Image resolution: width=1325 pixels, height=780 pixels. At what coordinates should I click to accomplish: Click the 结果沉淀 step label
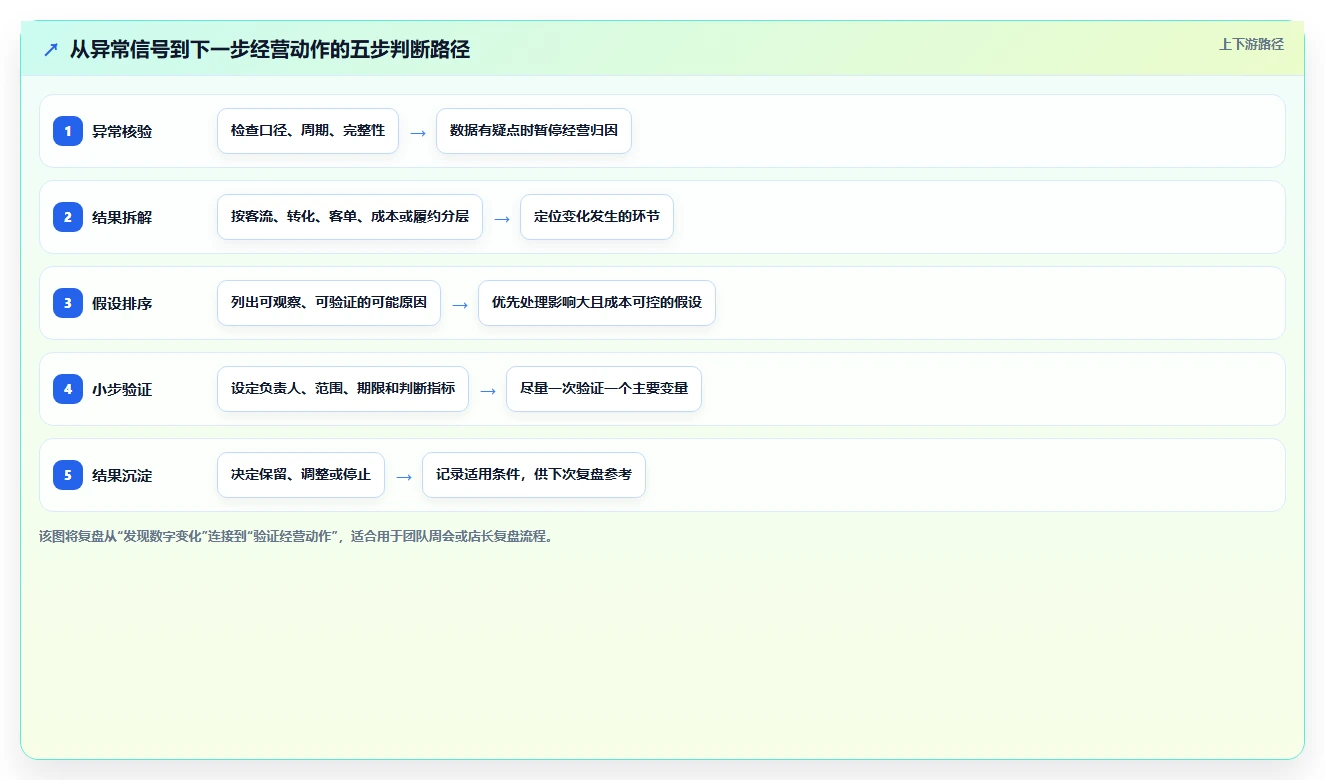point(122,475)
